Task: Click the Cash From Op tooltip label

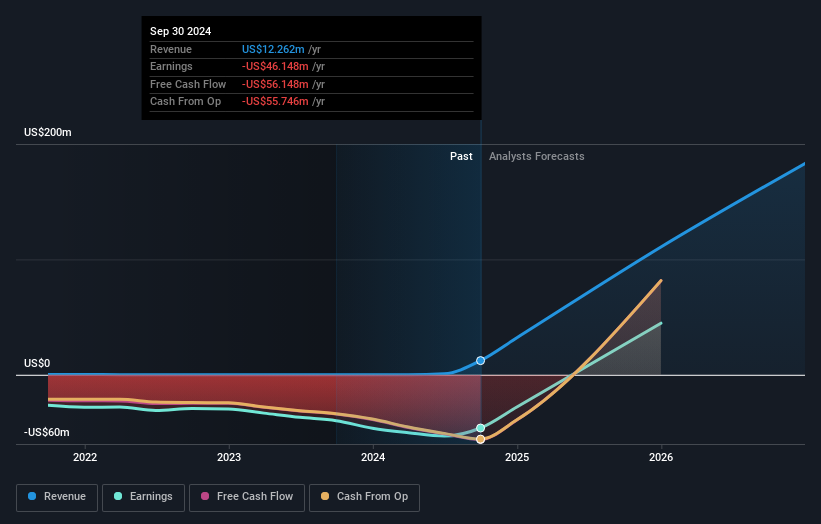Action: click(185, 102)
